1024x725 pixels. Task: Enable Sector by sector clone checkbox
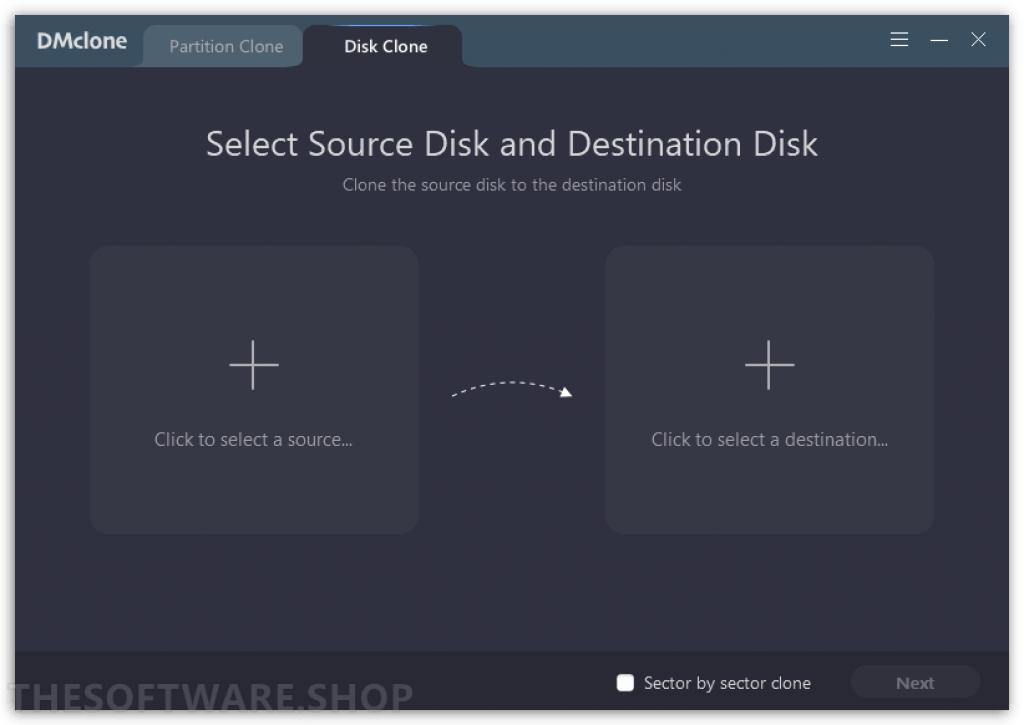(x=625, y=683)
